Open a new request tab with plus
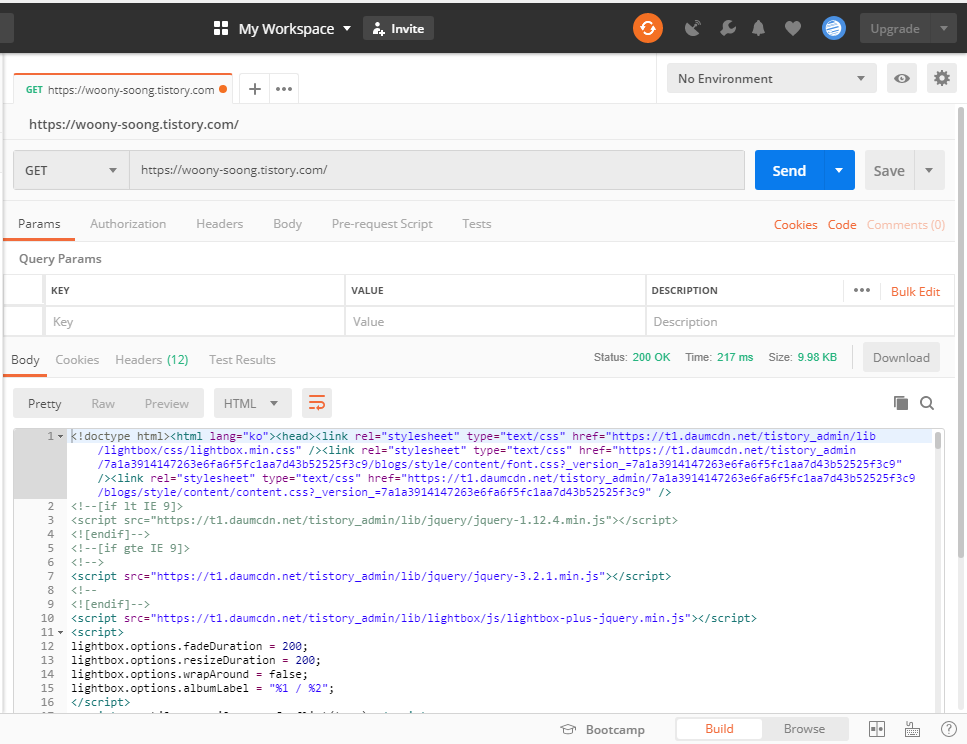 [x=255, y=89]
